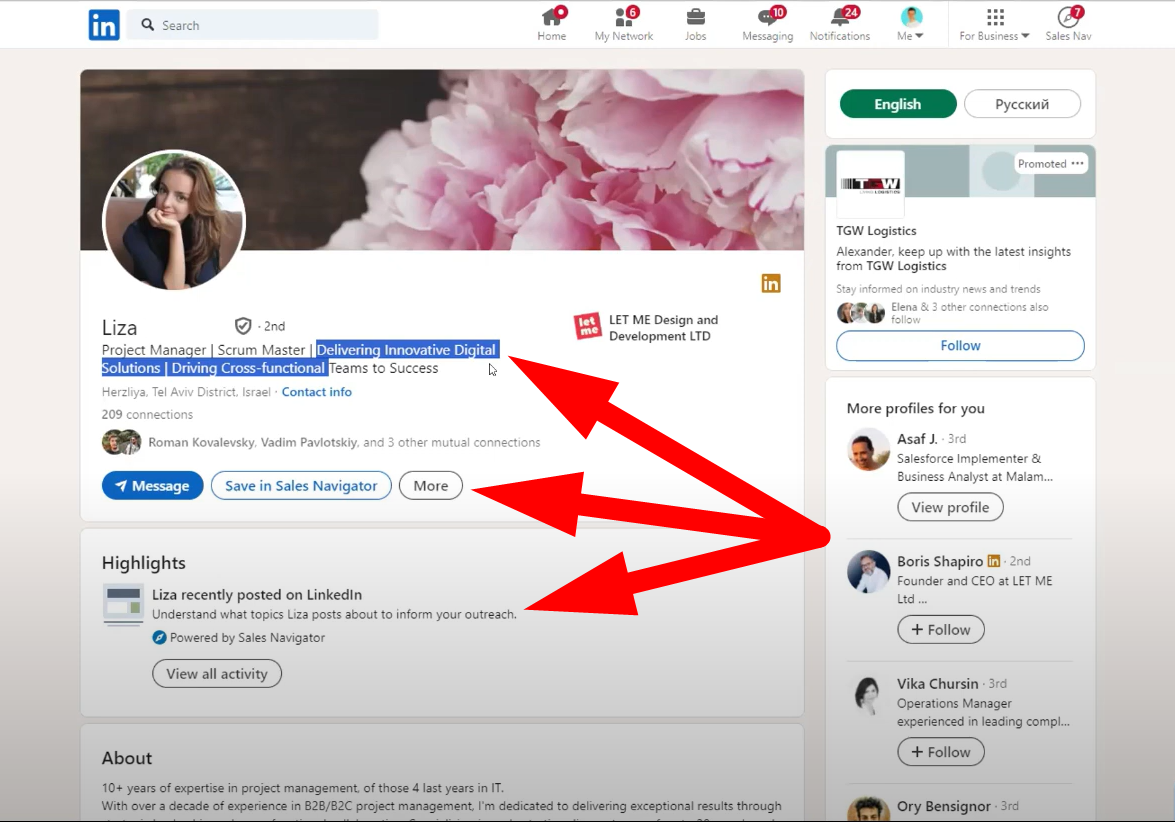Screen dimensions: 1175x822
Task: Click the Herzliya, Tel Aviv District location
Action: (186, 392)
